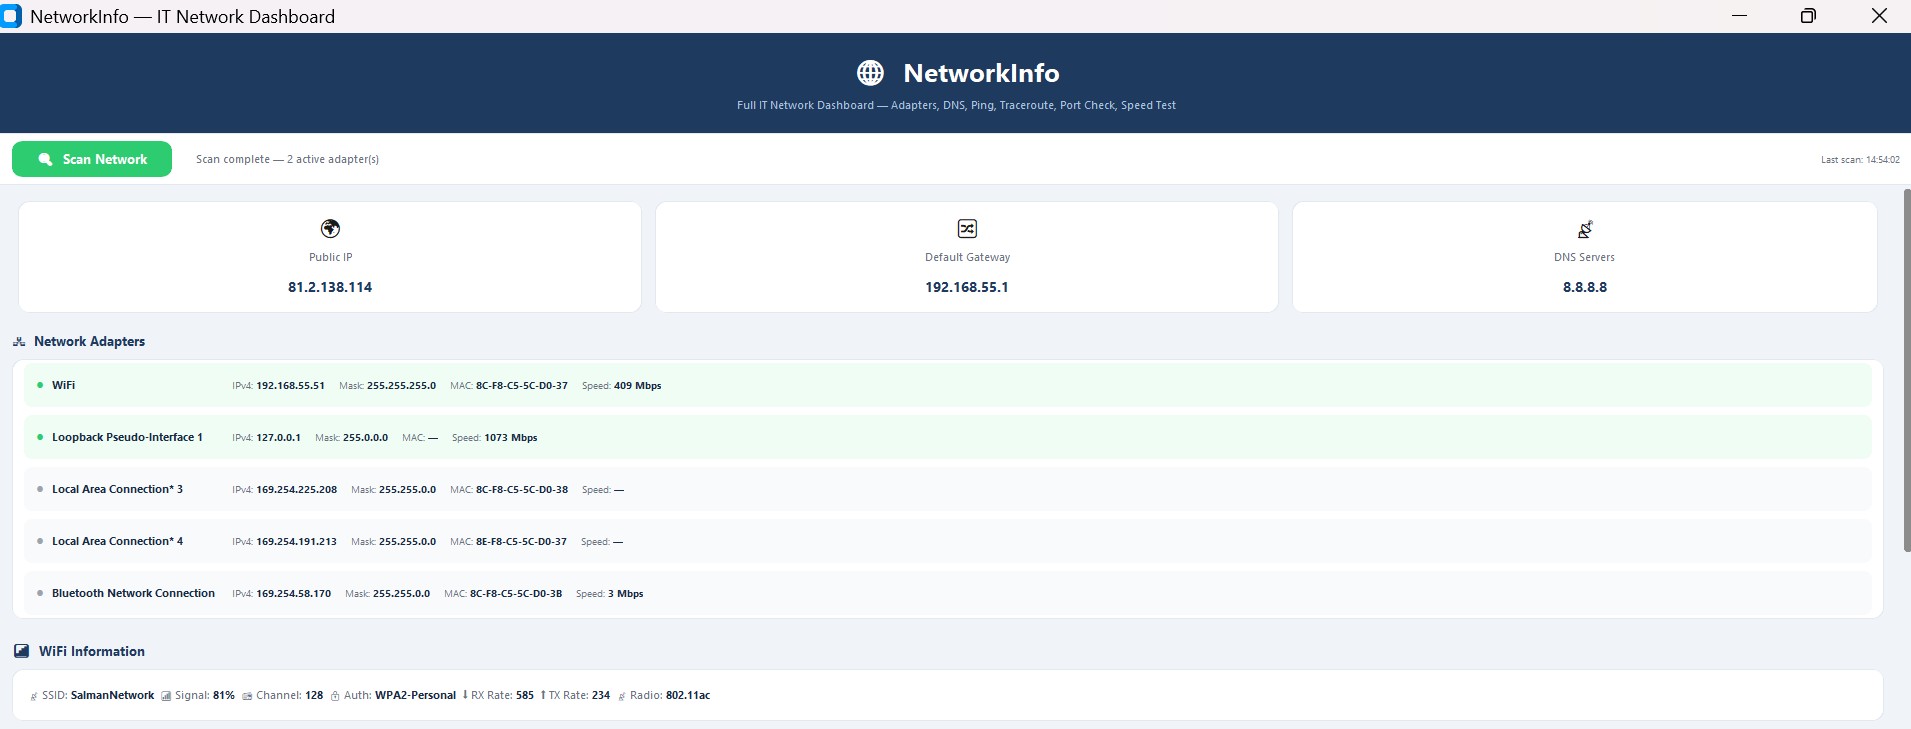This screenshot has width=1911, height=729.
Task: Click the NetworkInfo app icon in title bar
Action: coord(11,16)
